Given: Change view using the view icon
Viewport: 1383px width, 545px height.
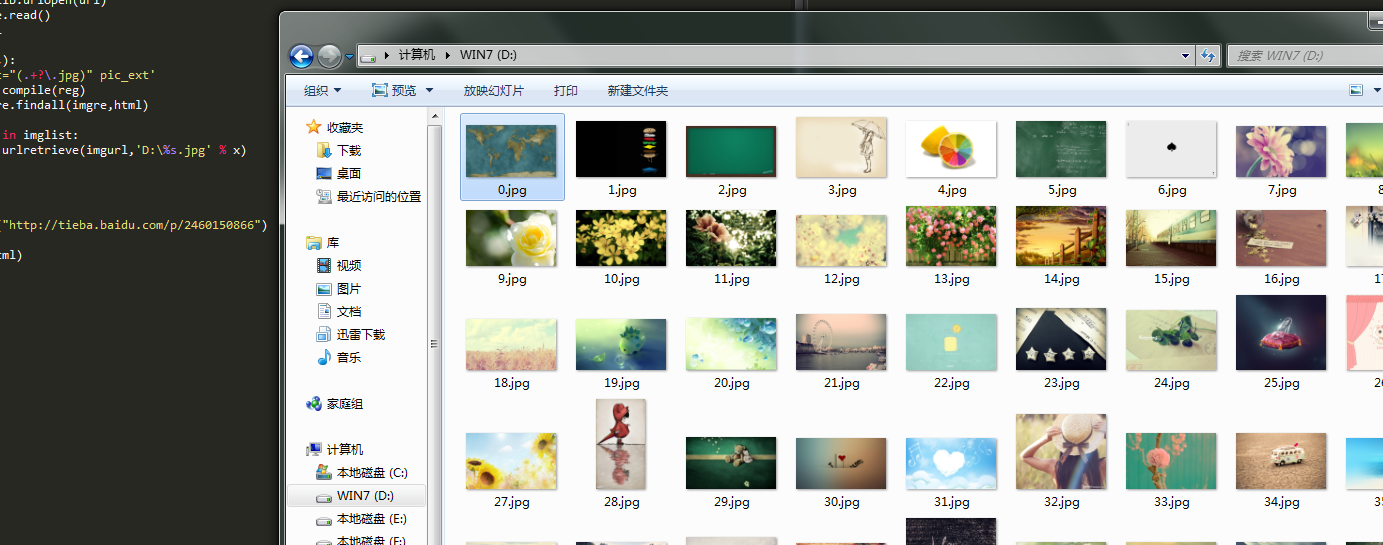Looking at the screenshot, I should coord(1356,91).
